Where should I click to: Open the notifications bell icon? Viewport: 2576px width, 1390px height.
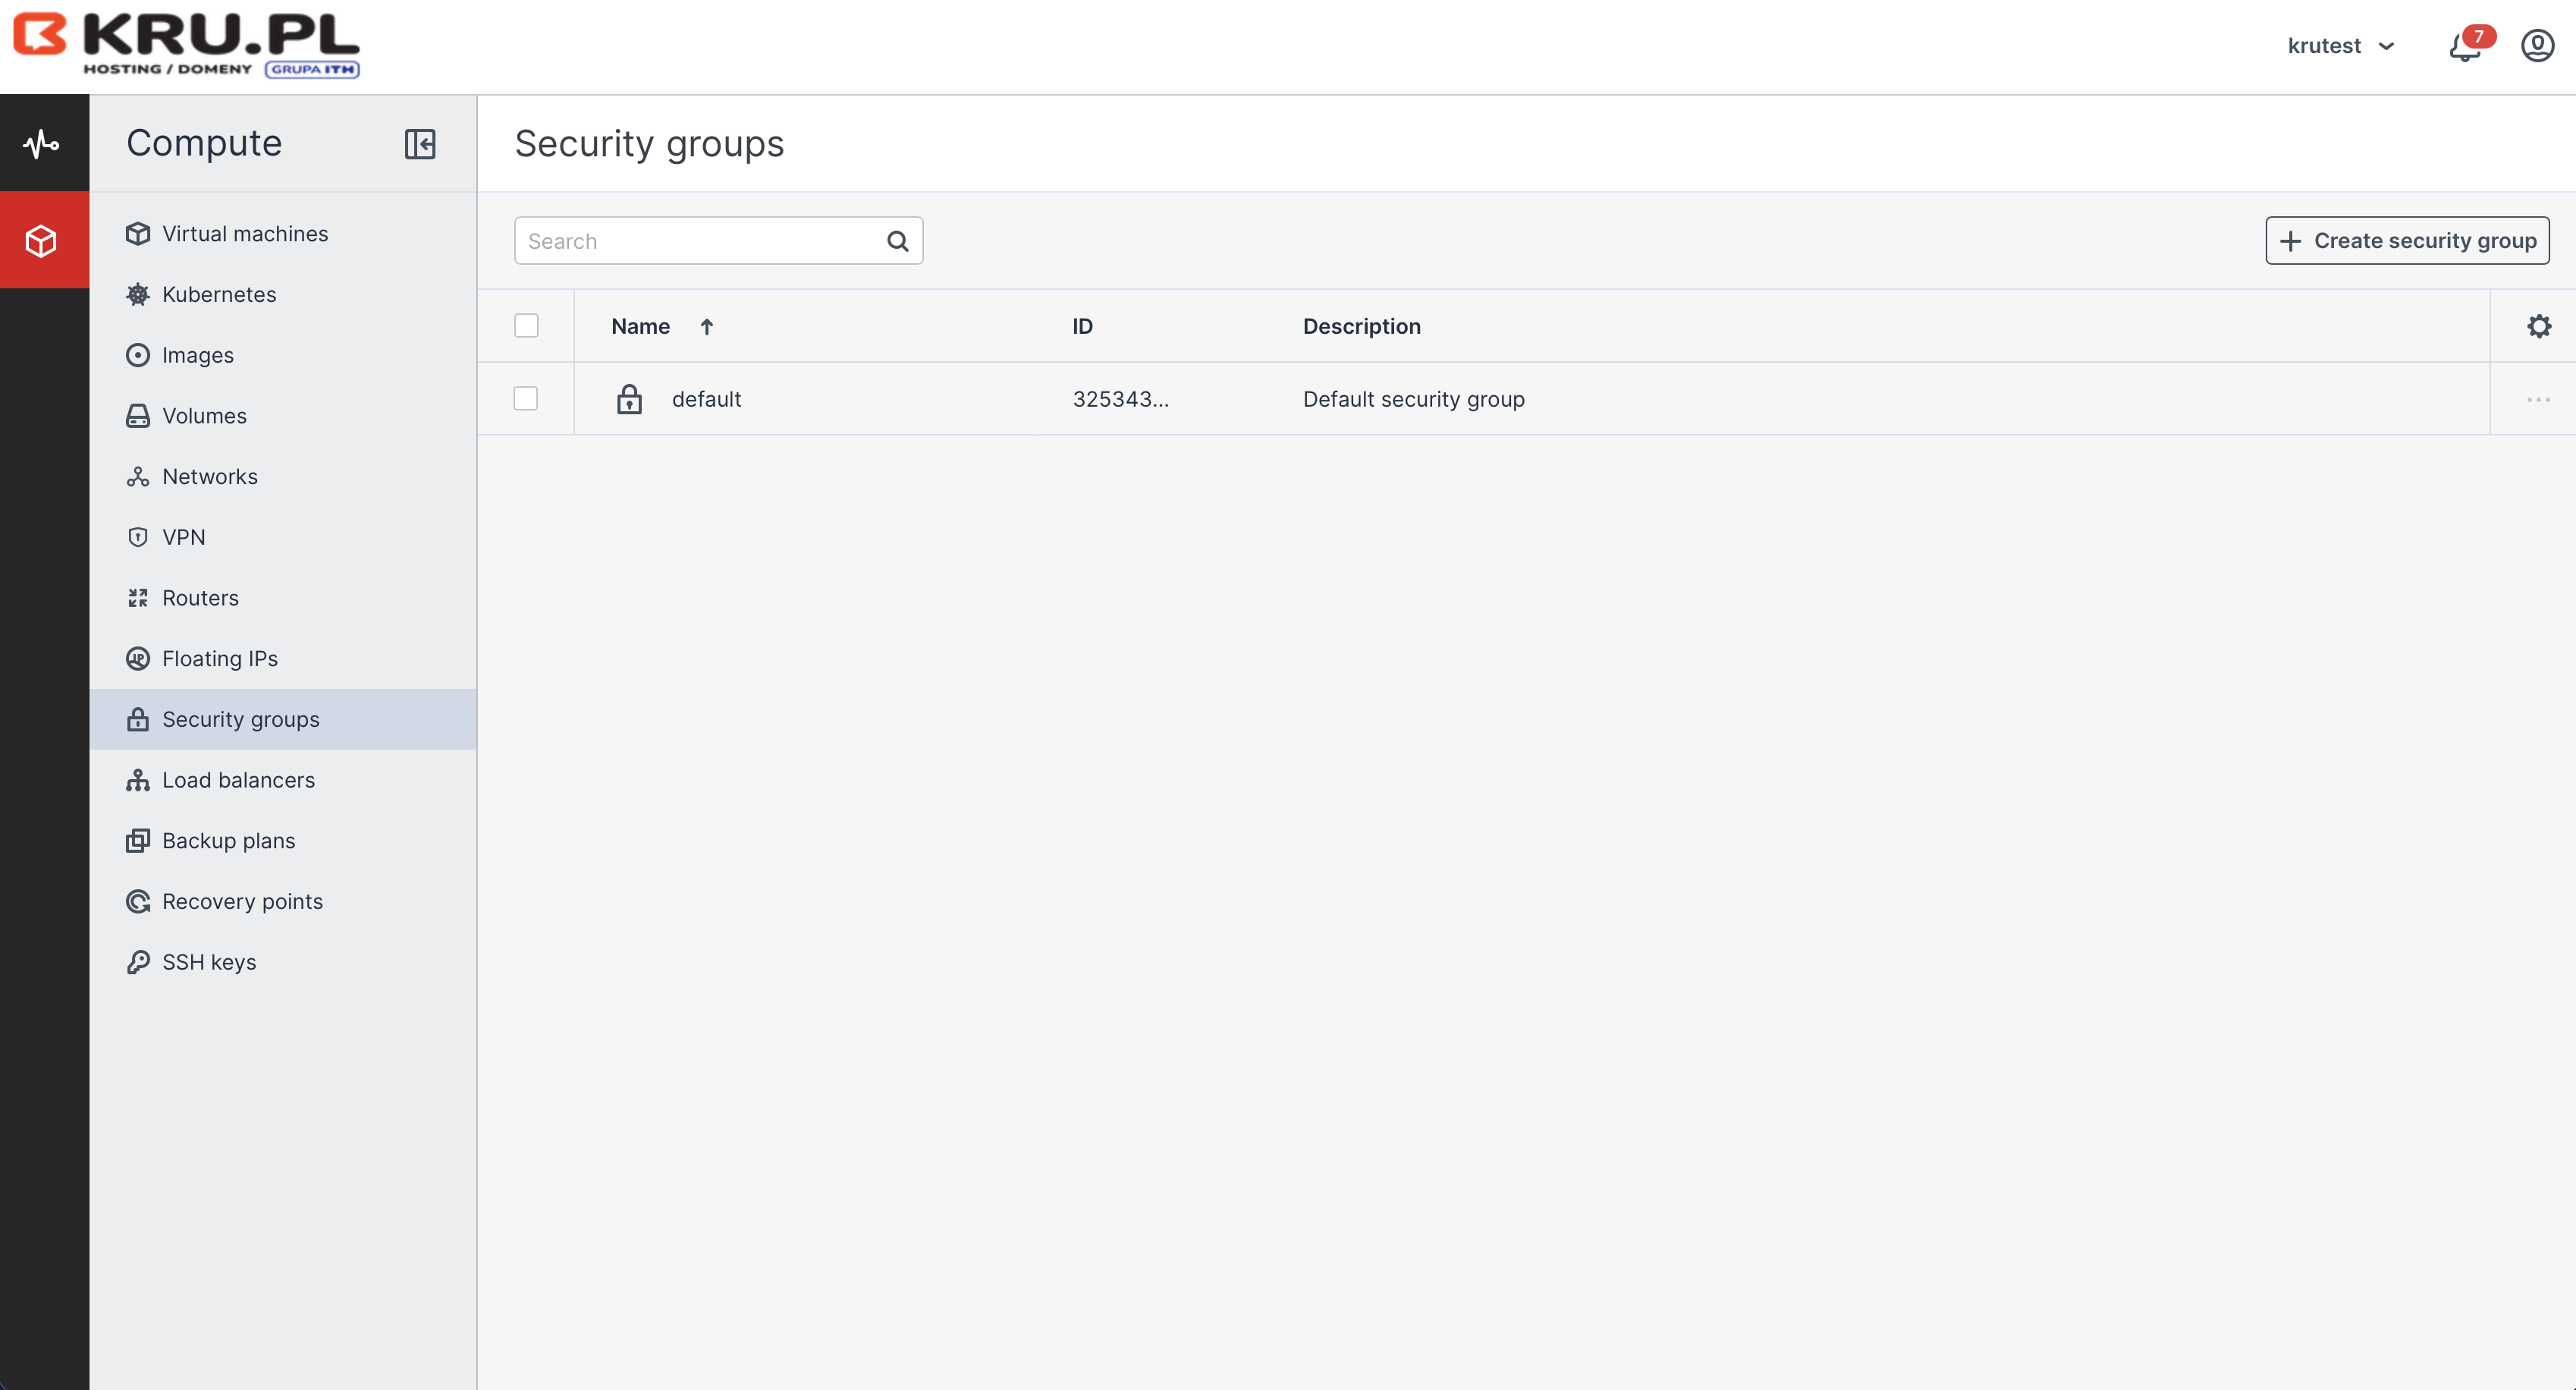pos(2465,47)
